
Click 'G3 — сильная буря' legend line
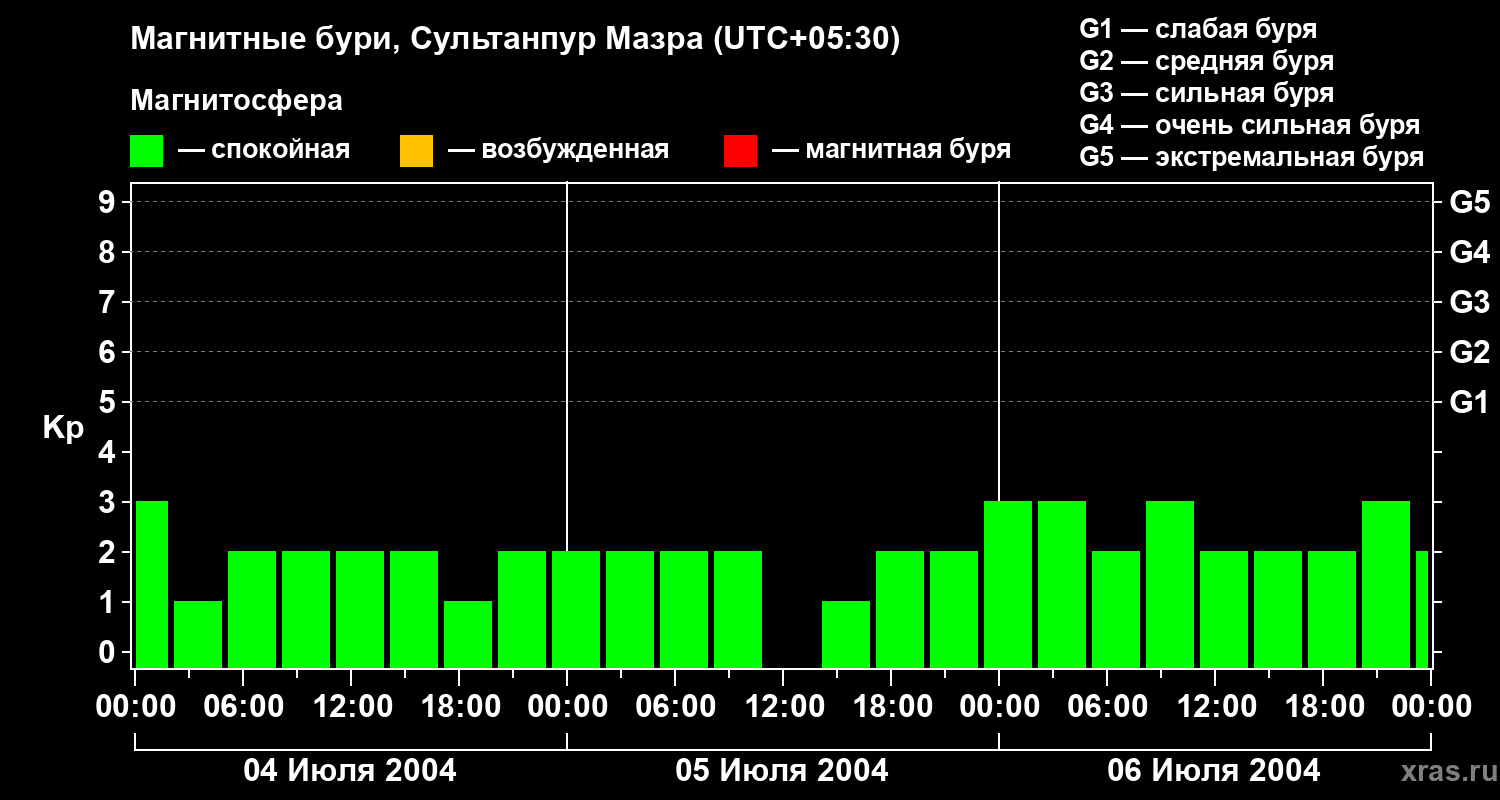1206,93
